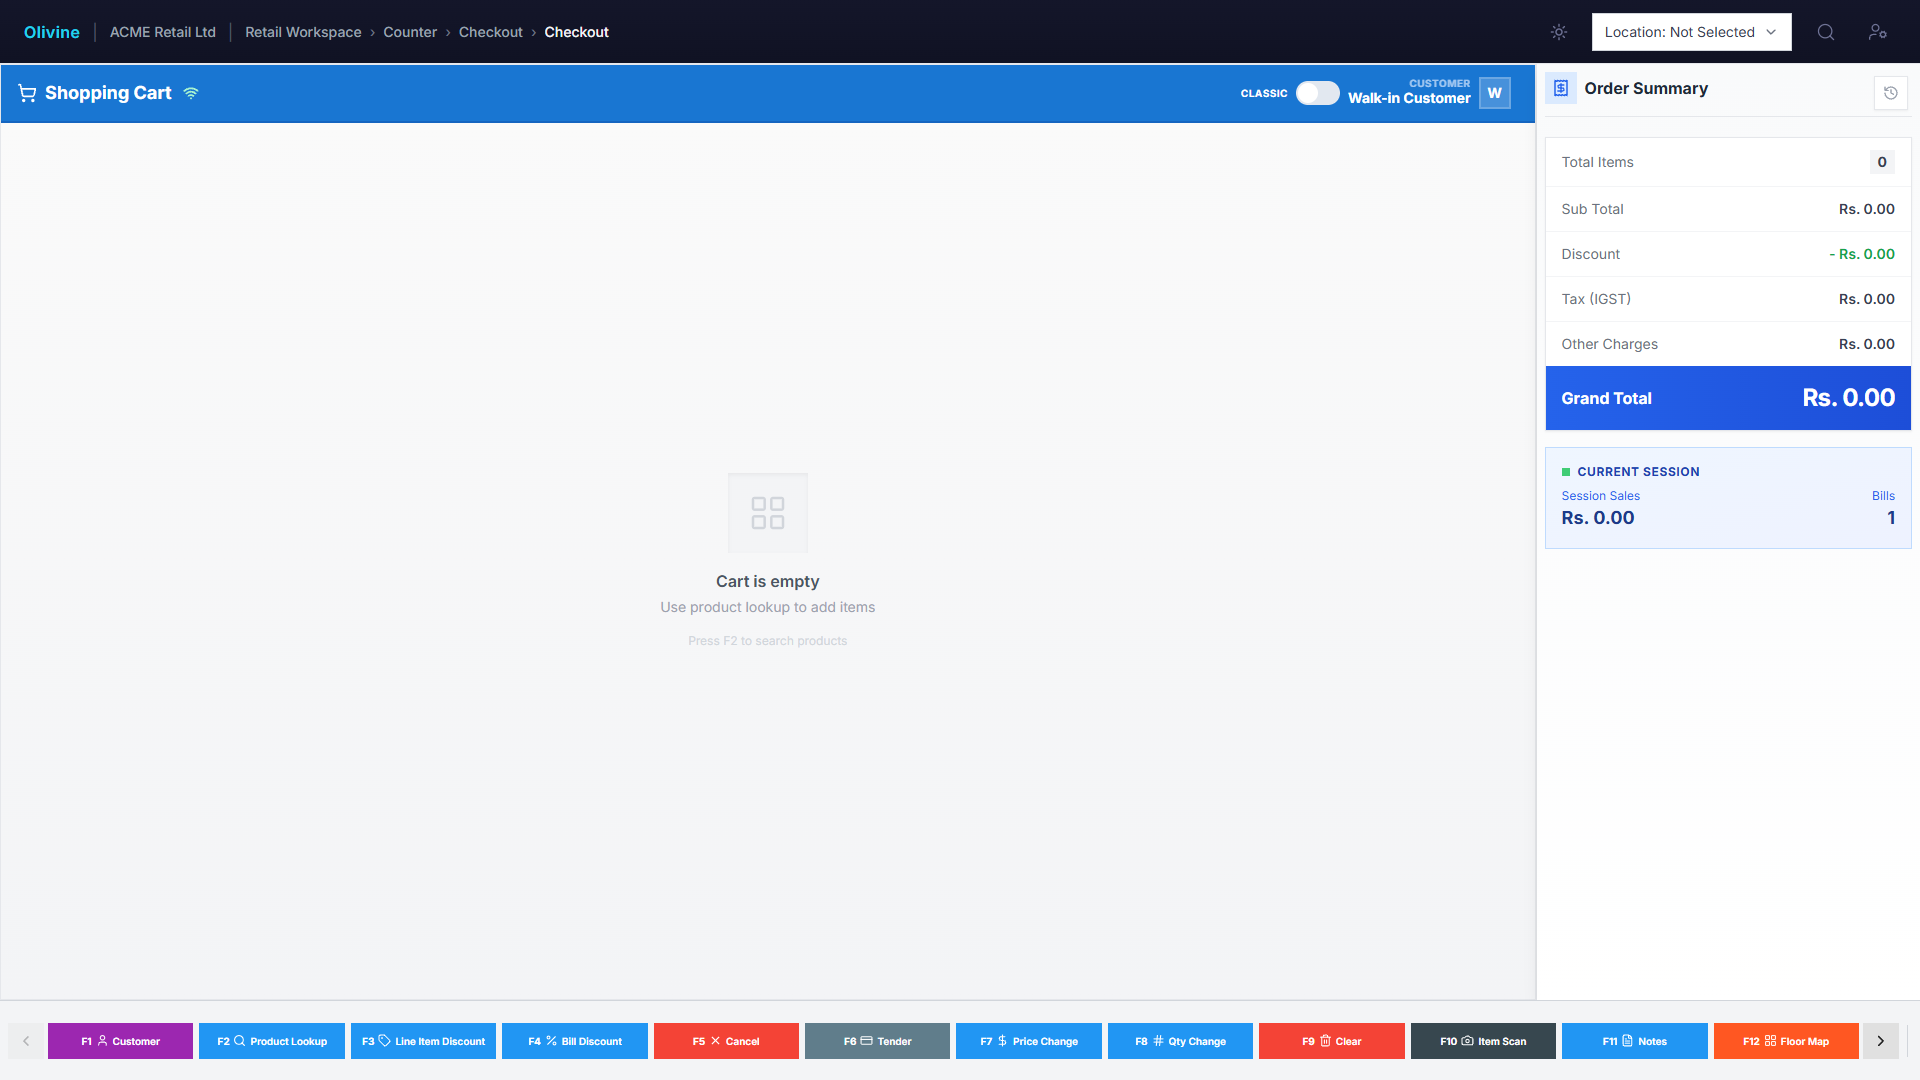Screen dimensions: 1920x1080
Task: Open F2 Product Lookup
Action: click(271, 1041)
